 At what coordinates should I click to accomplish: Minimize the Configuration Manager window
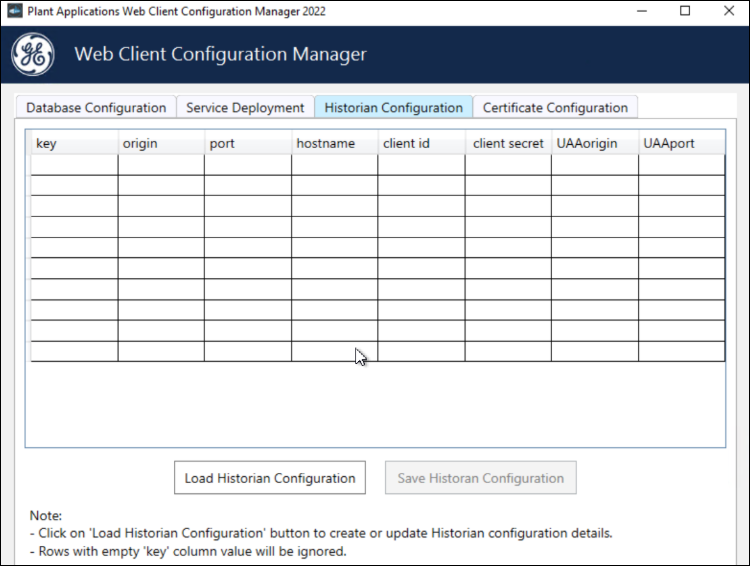642,11
